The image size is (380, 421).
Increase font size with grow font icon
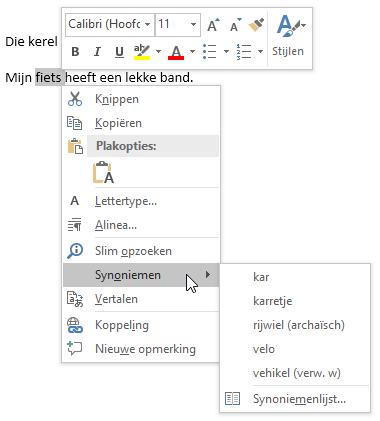click(x=213, y=25)
